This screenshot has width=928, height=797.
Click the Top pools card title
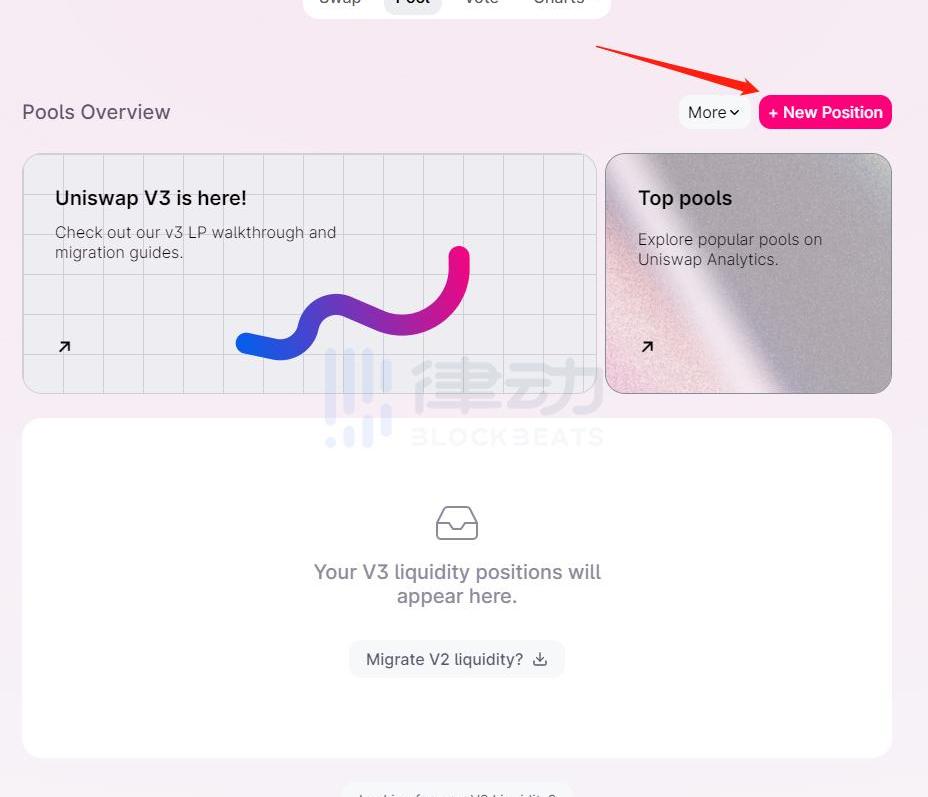click(x=685, y=198)
